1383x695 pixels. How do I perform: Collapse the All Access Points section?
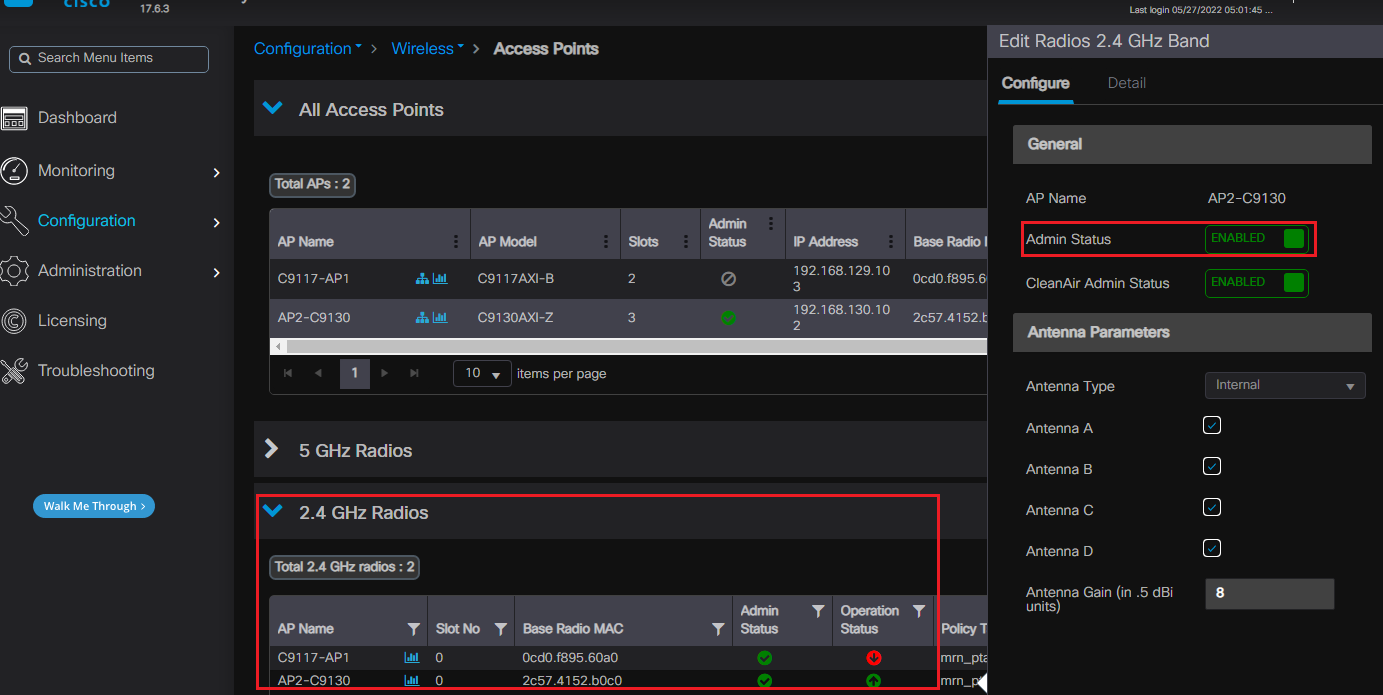point(272,108)
